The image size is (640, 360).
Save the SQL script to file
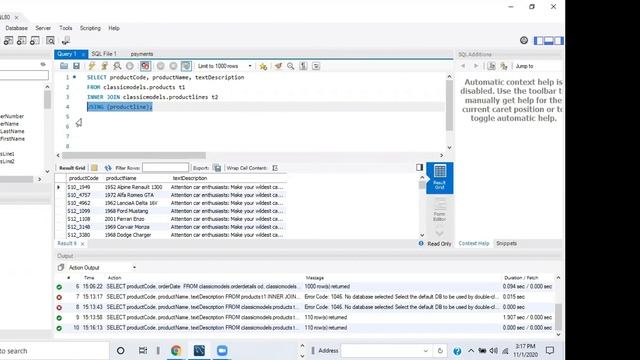point(76,66)
